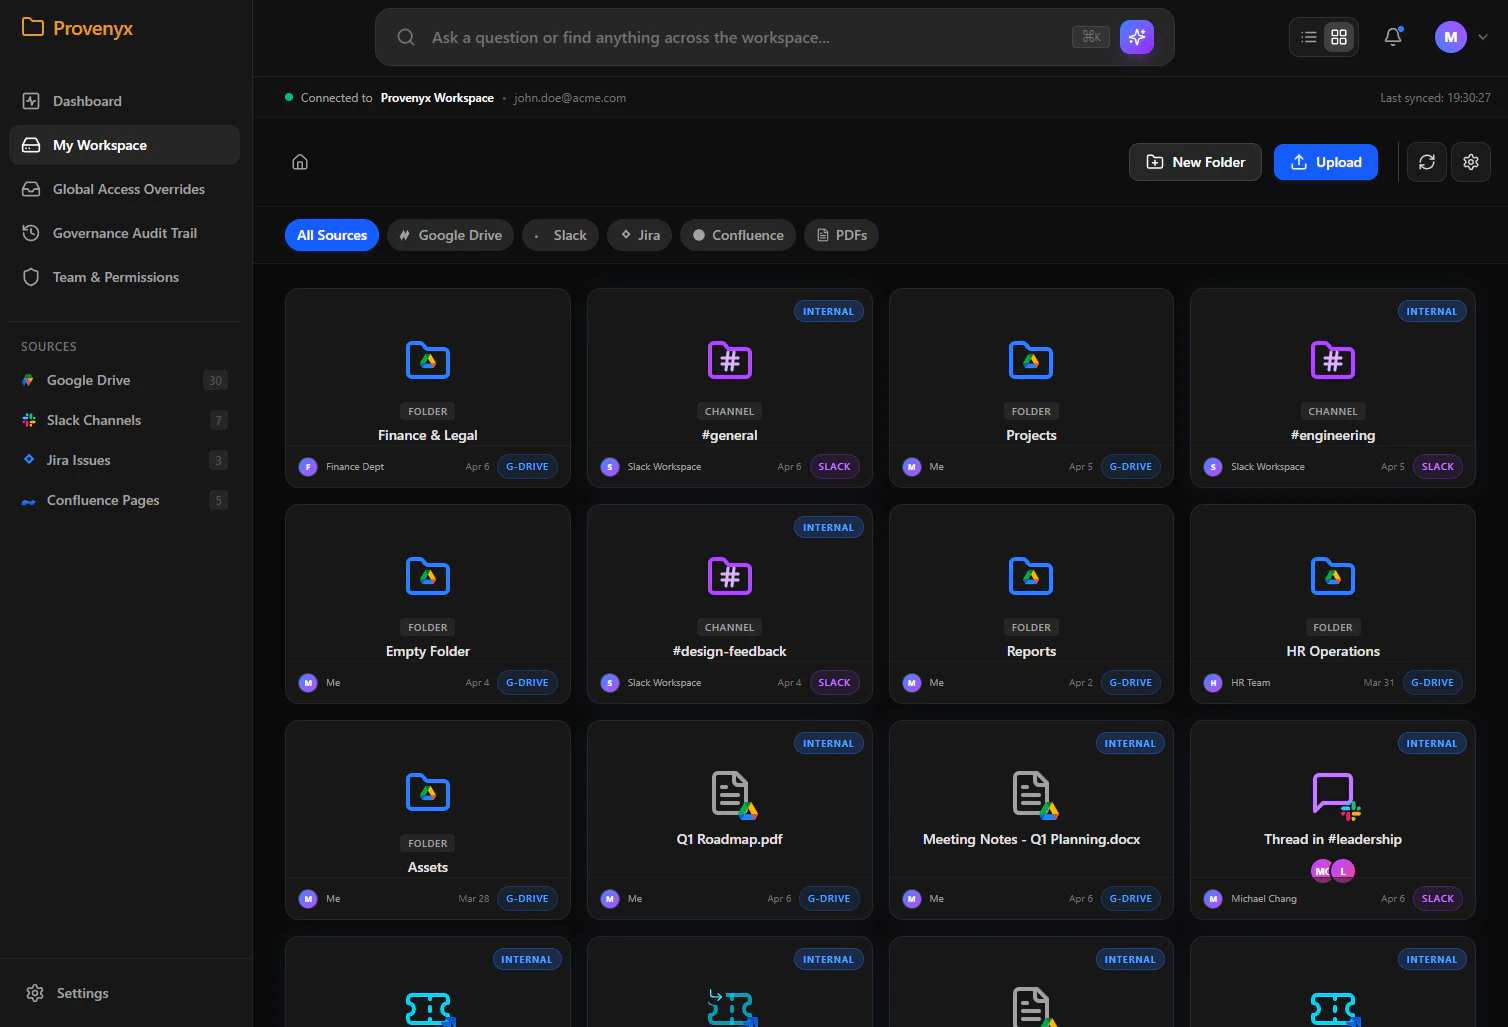
Task: Click Michael Chang owner avatar
Action: (1213, 899)
